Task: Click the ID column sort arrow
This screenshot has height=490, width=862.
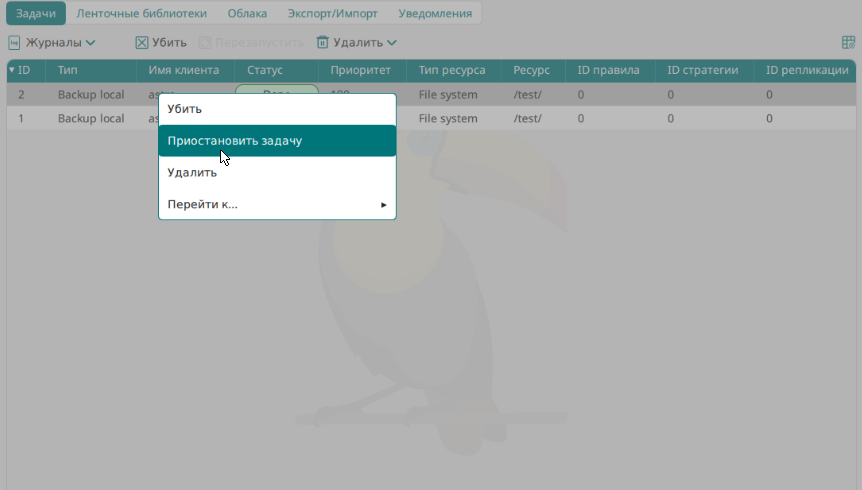Action: click(12, 70)
